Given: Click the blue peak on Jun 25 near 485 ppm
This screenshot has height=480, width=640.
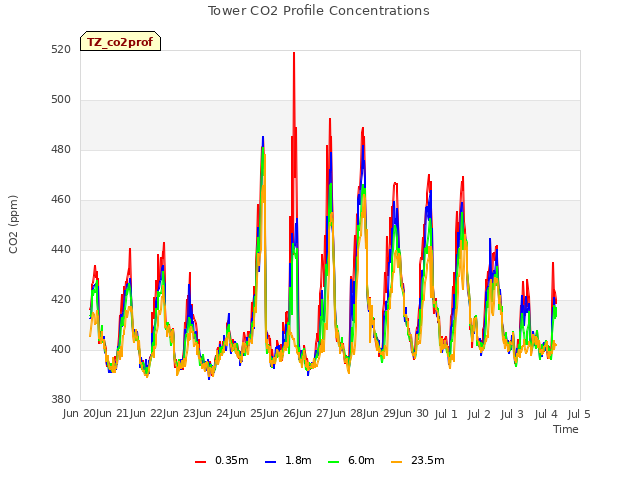Looking at the screenshot, I should click(263, 138).
